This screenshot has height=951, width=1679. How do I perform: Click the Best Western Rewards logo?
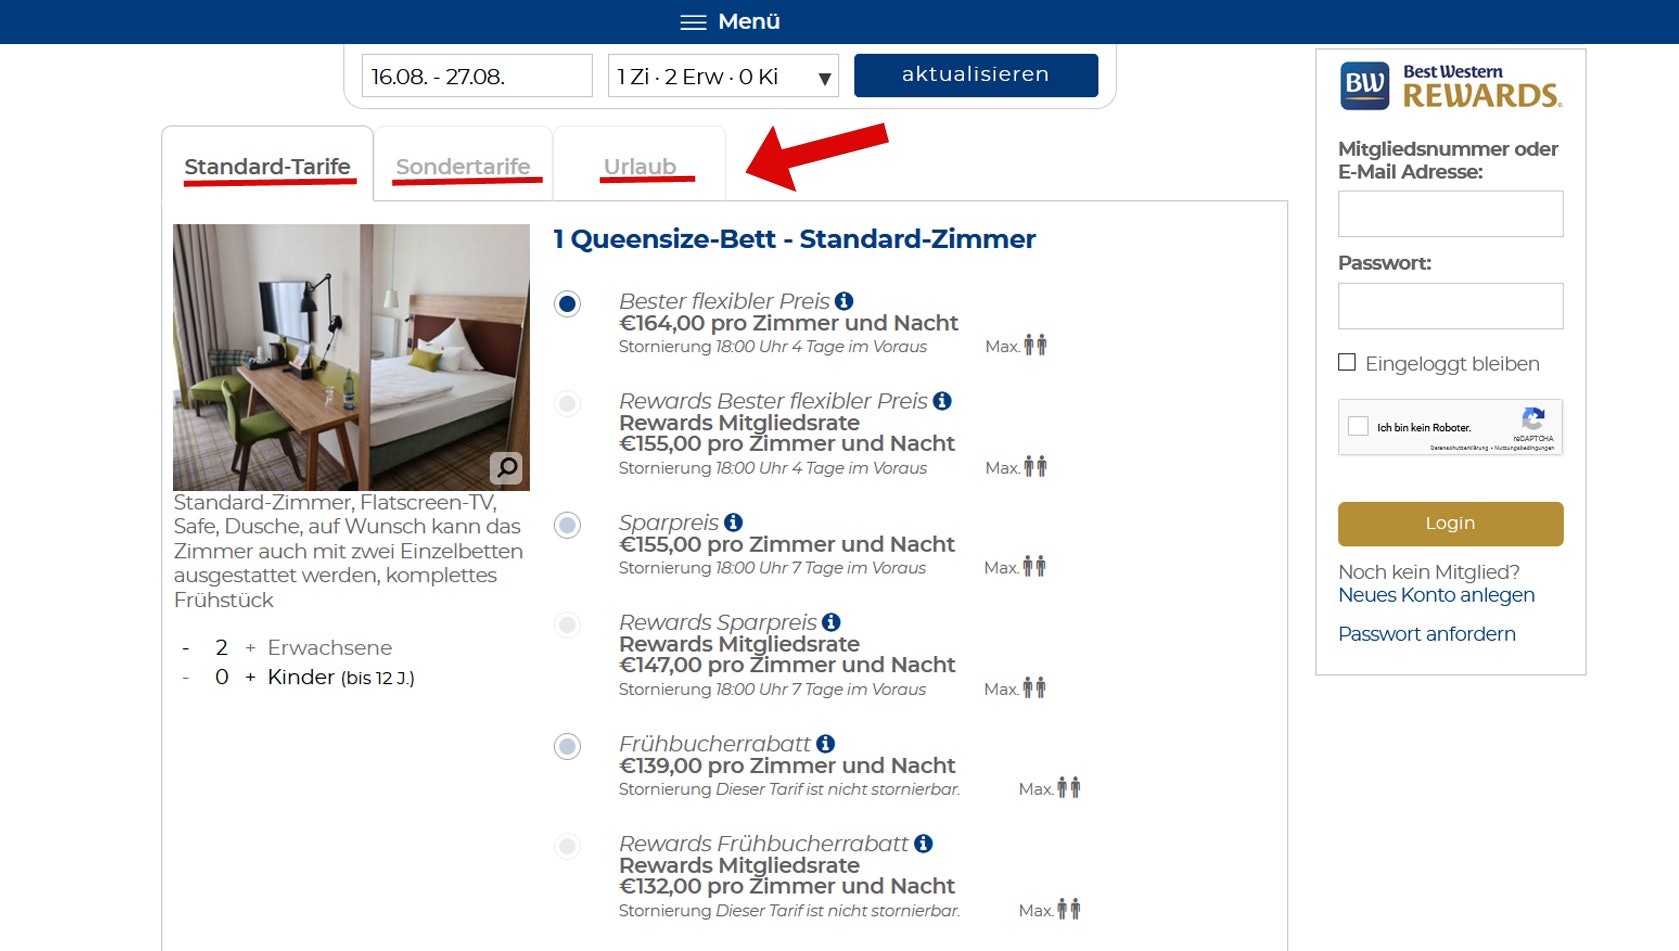[x=1450, y=86]
